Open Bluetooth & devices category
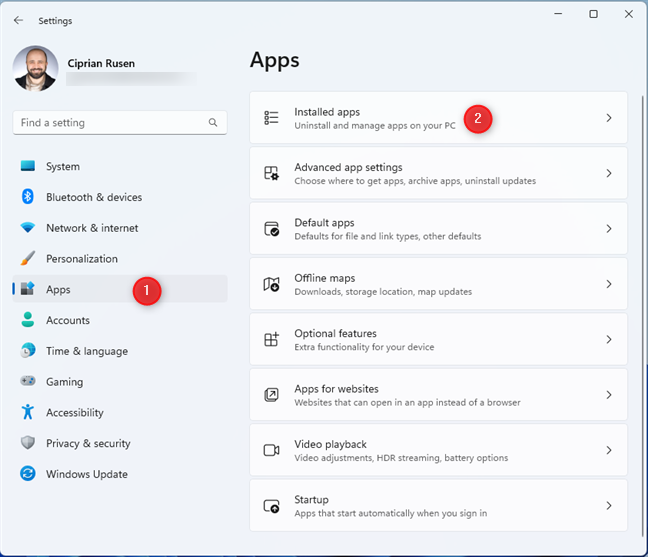This screenshot has width=648, height=557. point(120,197)
